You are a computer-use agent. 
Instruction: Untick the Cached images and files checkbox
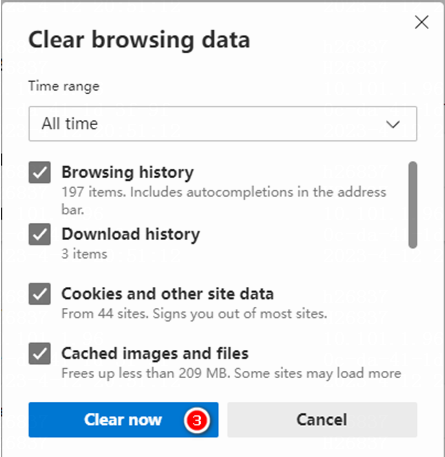coord(40,354)
